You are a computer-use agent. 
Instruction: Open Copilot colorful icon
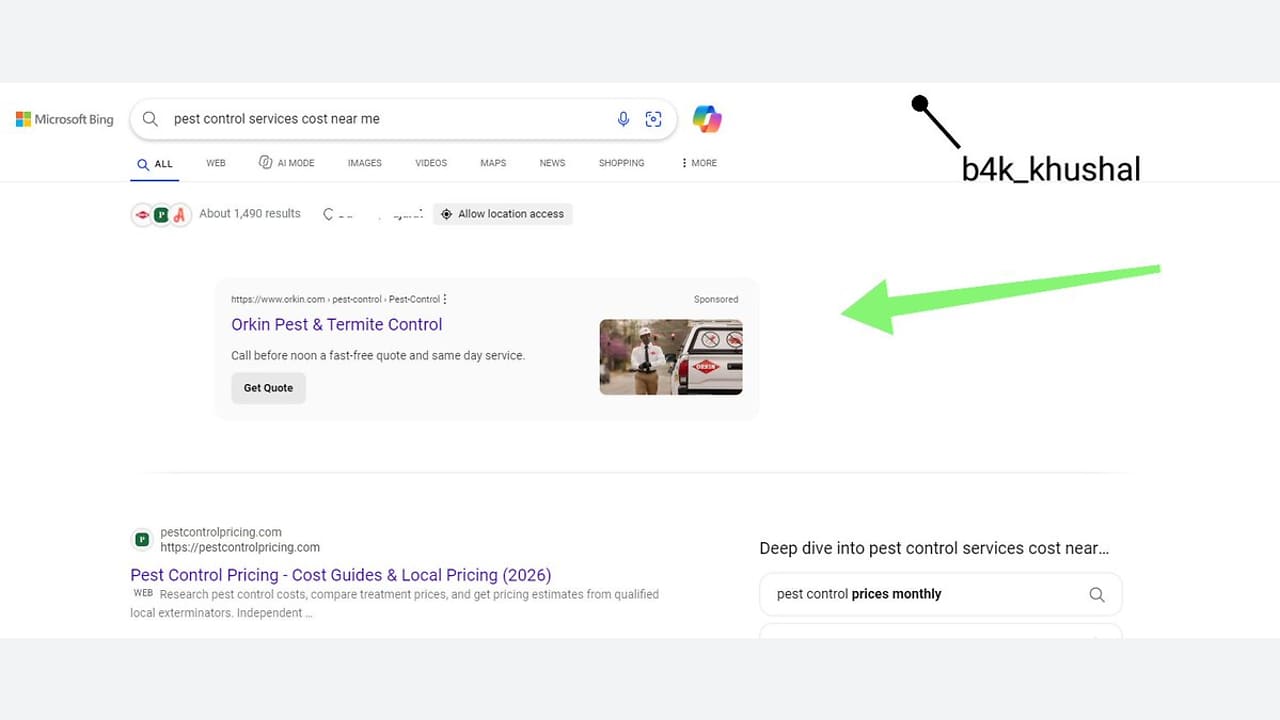[x=707, y=119]
